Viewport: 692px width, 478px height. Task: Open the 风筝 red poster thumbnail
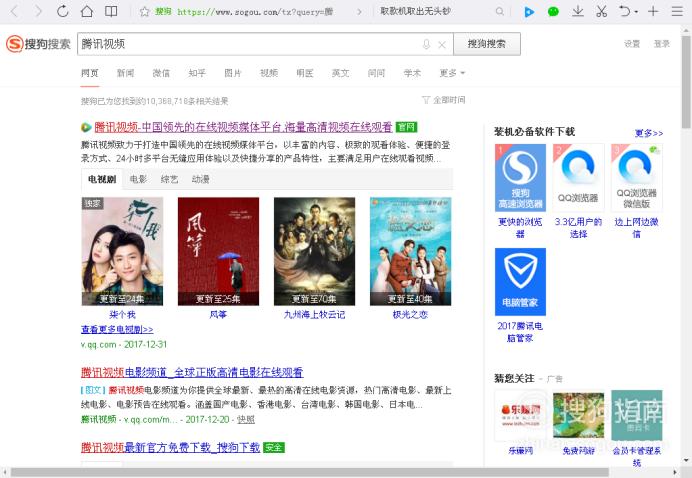point(218,251)
